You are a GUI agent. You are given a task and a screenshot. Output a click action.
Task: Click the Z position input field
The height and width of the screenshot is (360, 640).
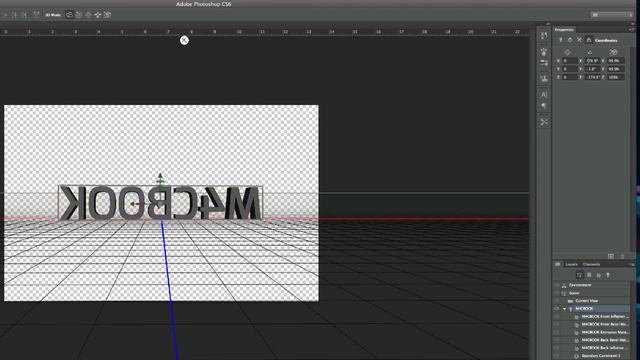570,77
